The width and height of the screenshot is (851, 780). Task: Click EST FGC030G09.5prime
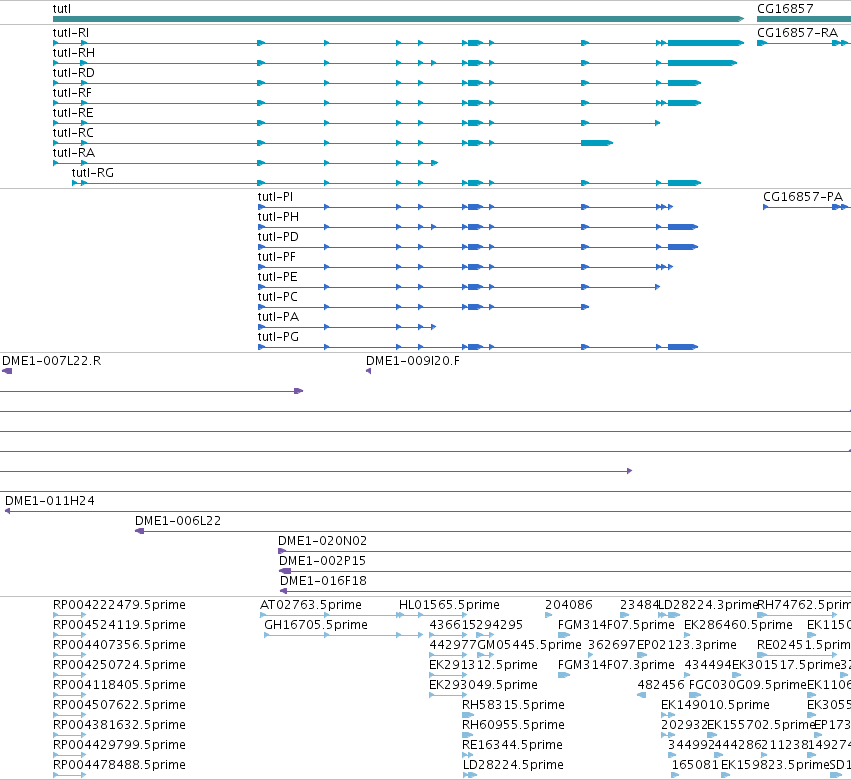(748, 685)
